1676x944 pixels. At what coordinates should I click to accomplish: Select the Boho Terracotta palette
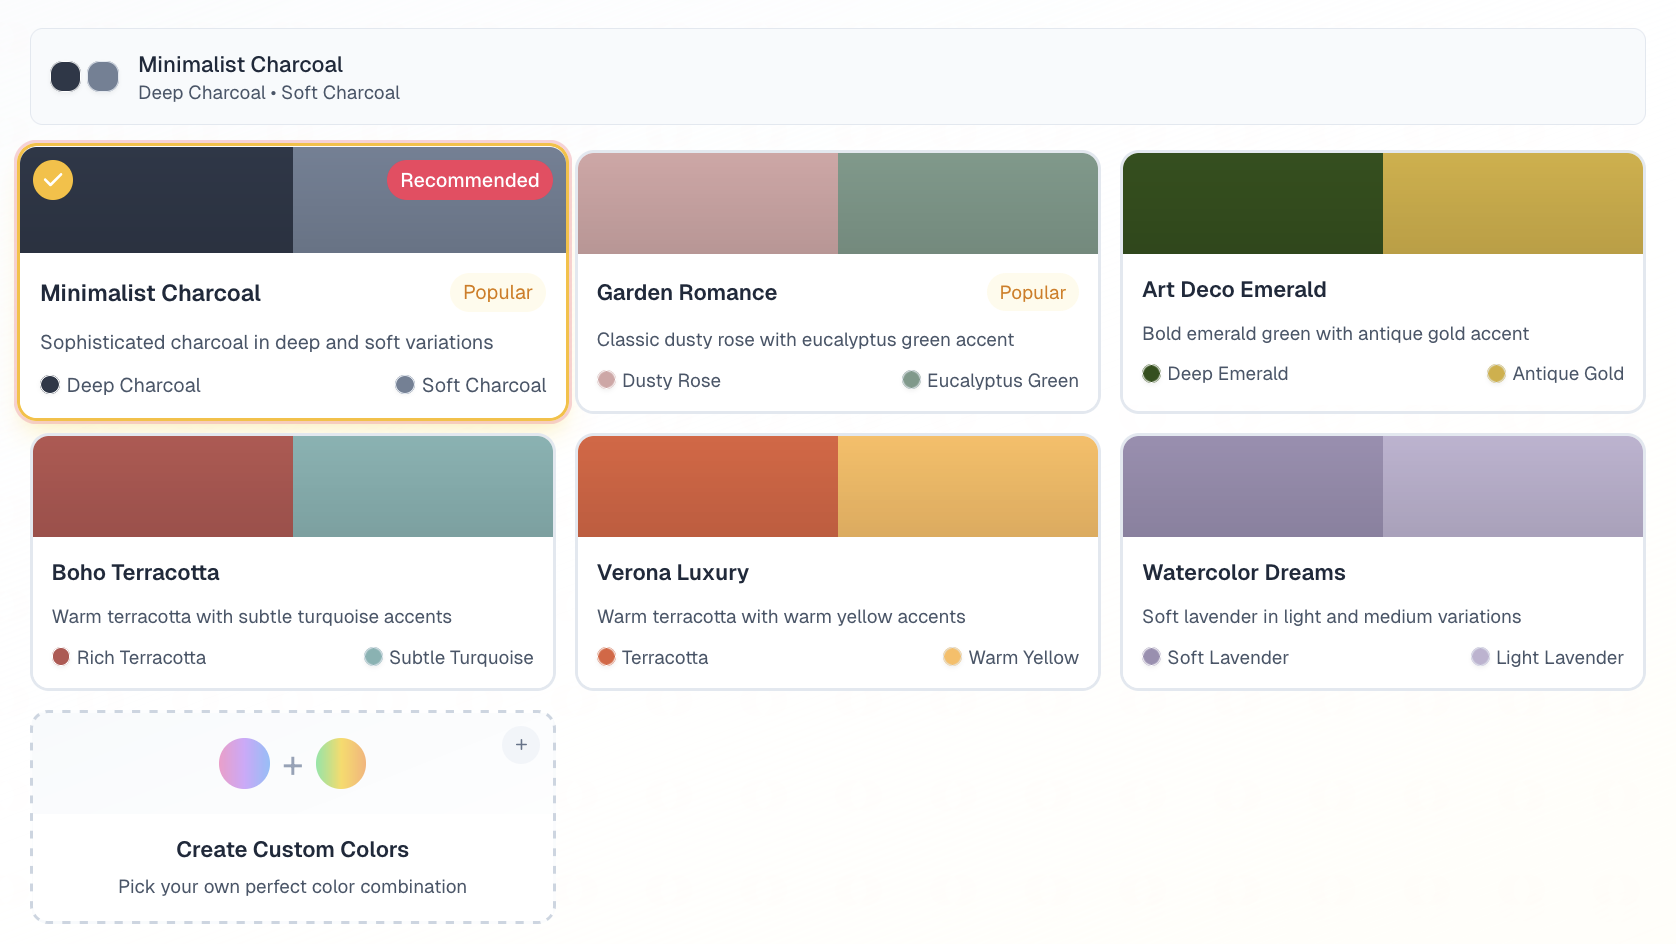click(292, 562)
